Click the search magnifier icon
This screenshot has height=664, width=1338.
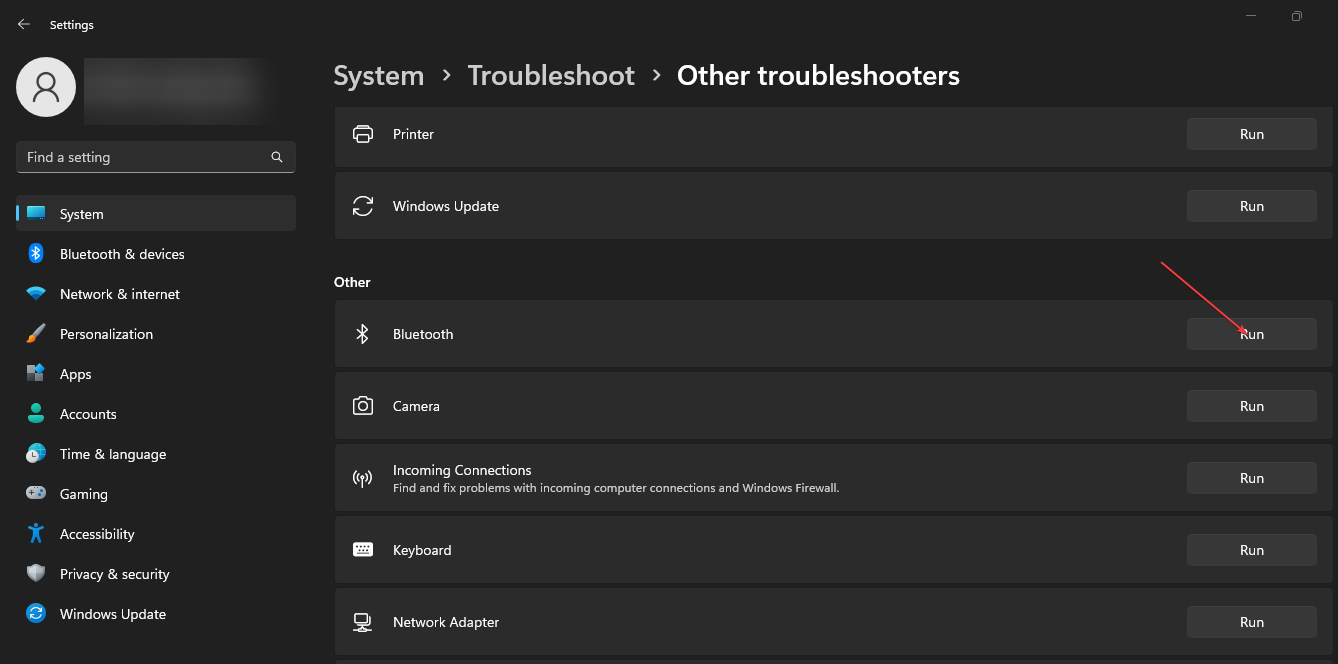[x=277, y=157]
